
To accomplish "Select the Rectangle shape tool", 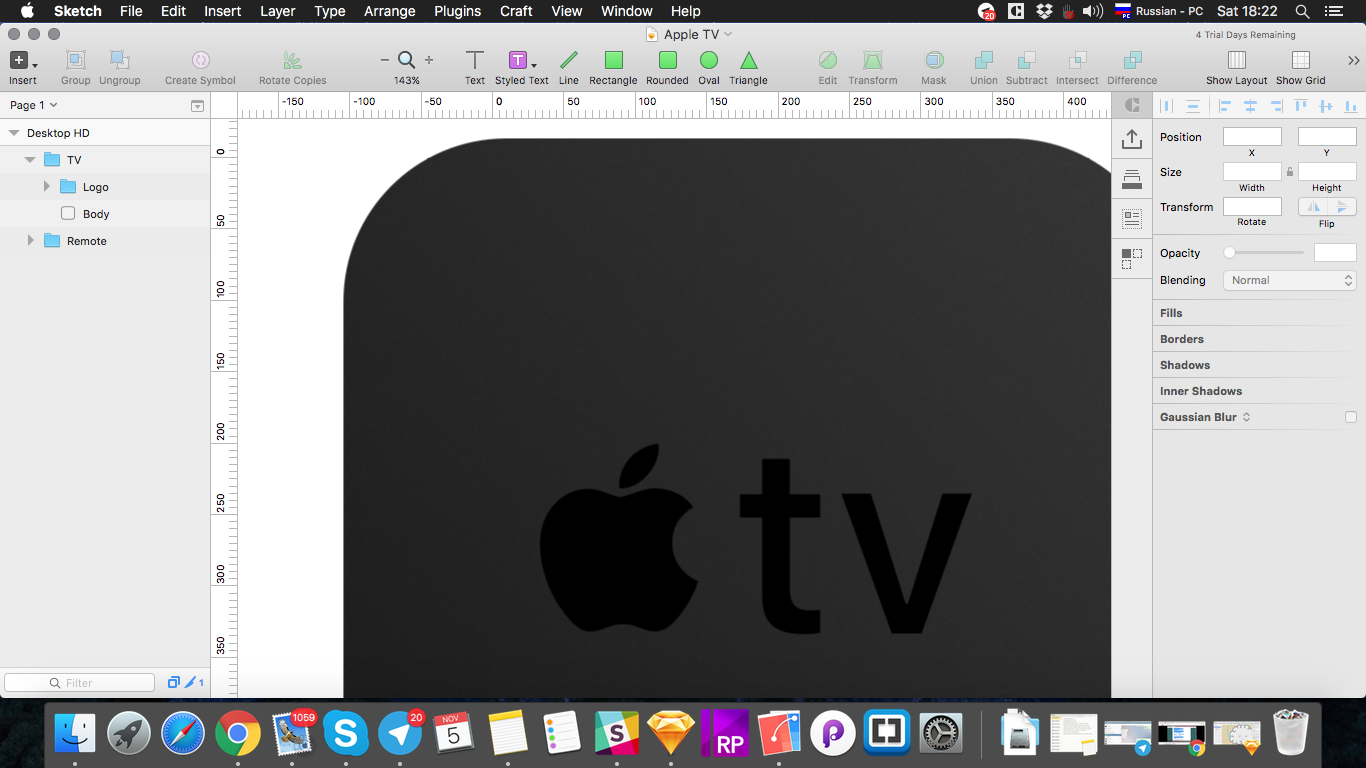I will pos(613,61).
